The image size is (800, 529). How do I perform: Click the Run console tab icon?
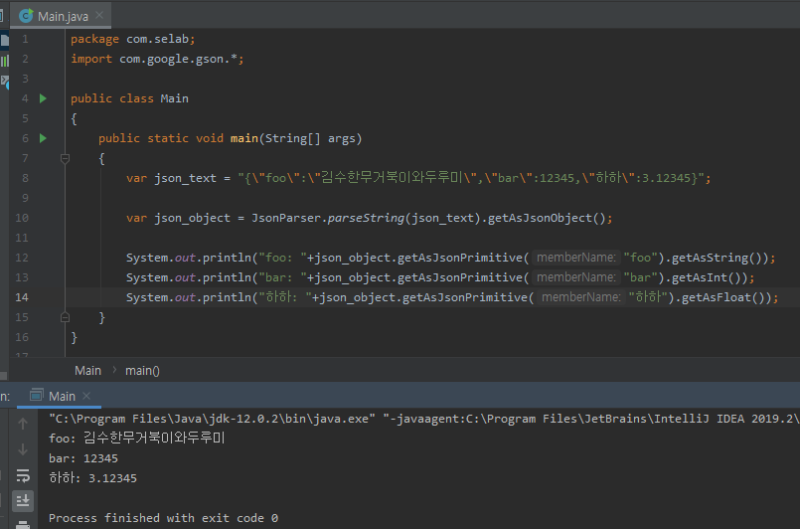pyautogui.click(x=37, y=396)
